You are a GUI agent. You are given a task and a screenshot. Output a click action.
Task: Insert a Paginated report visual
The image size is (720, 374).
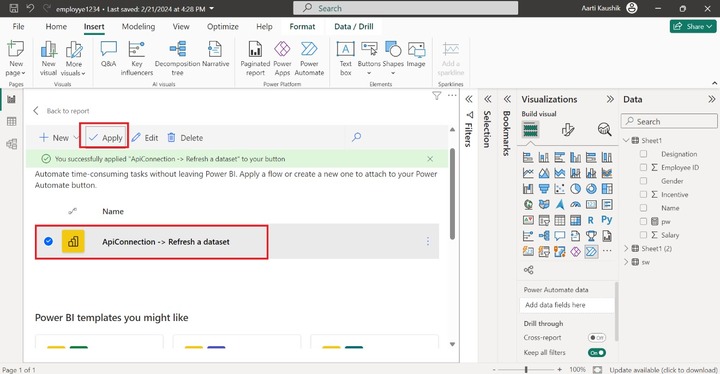255,58
